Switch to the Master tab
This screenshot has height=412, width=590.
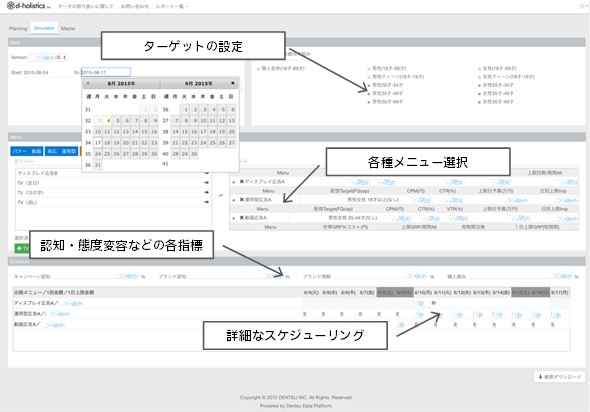[68, 29]
